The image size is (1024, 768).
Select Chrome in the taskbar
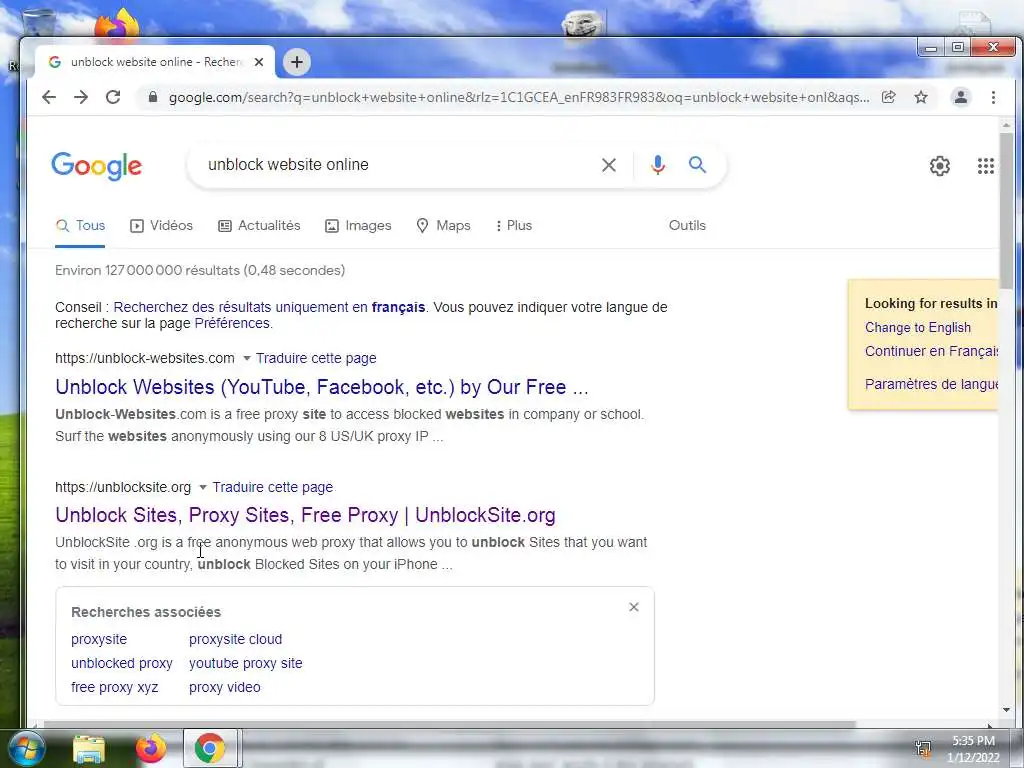210,748
